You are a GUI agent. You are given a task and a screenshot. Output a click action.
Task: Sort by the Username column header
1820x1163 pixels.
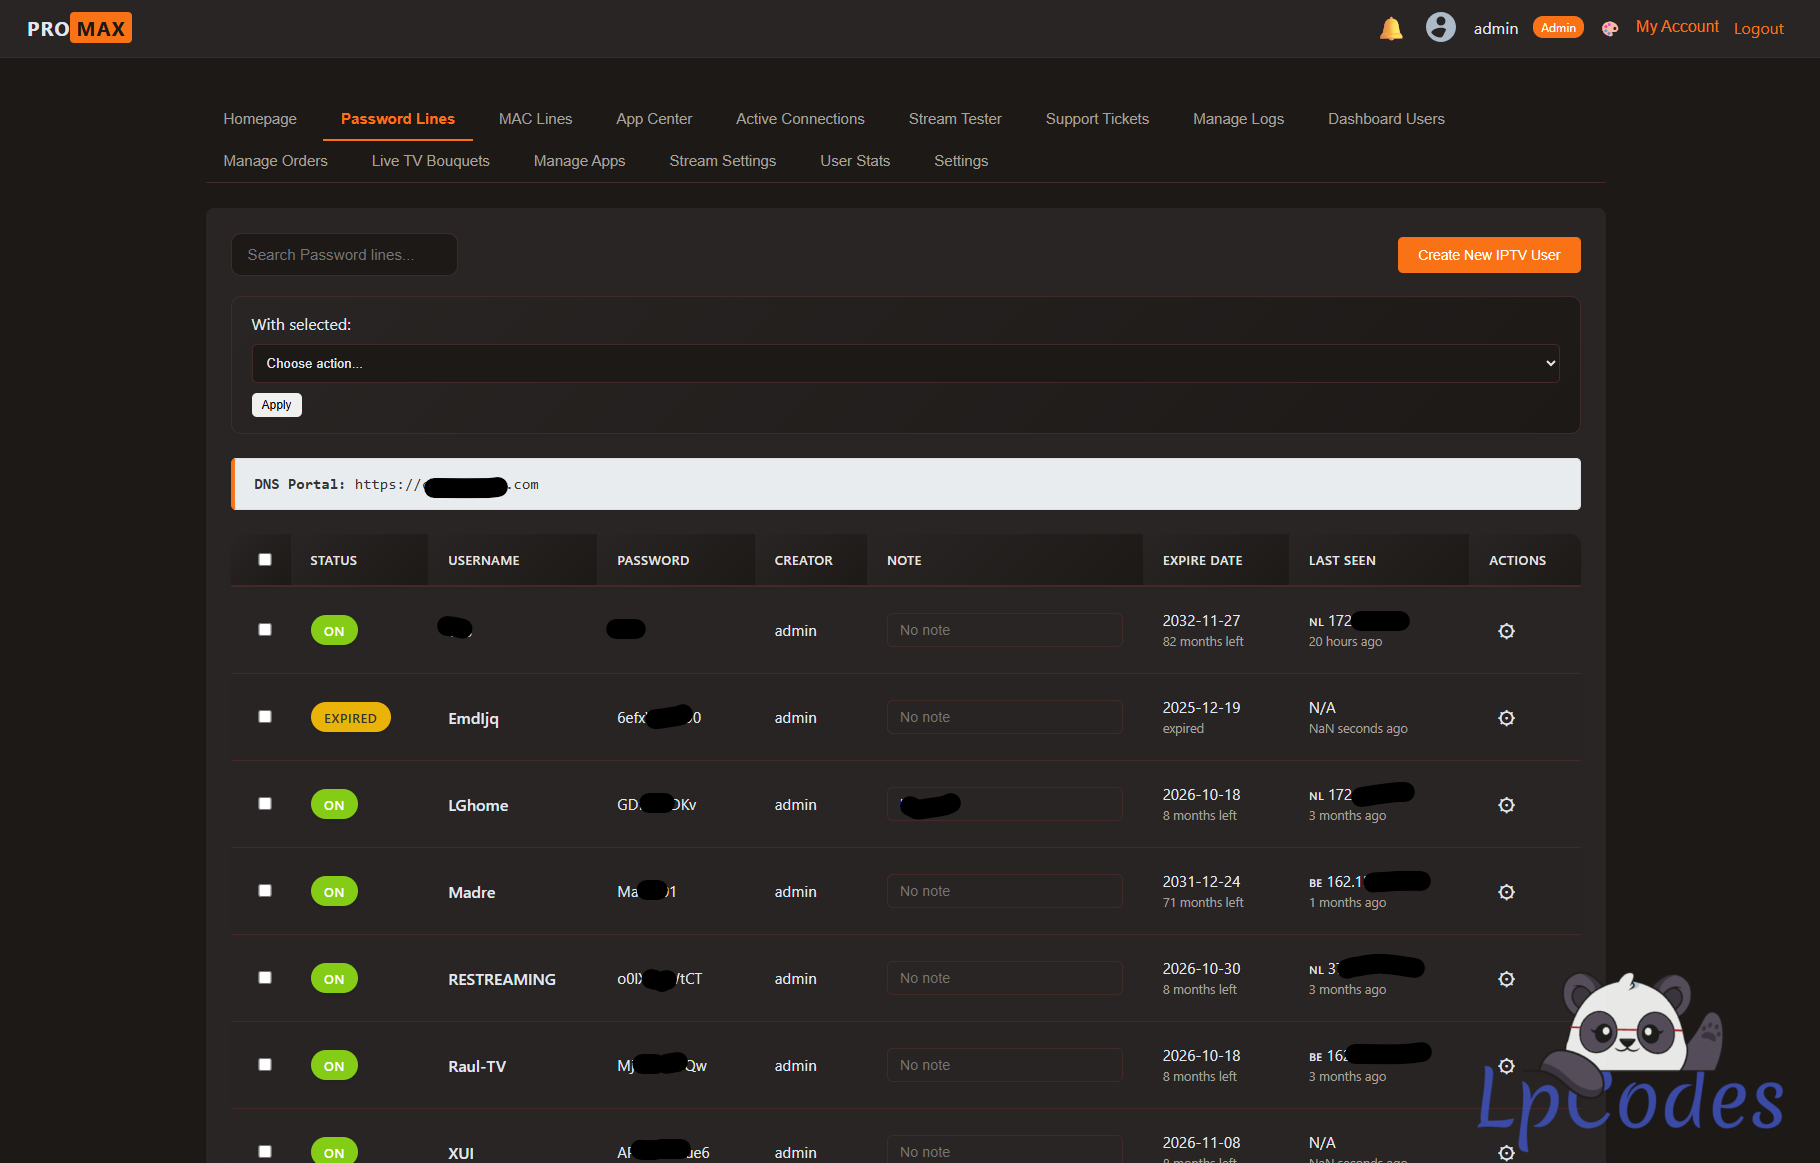(483, 561)
